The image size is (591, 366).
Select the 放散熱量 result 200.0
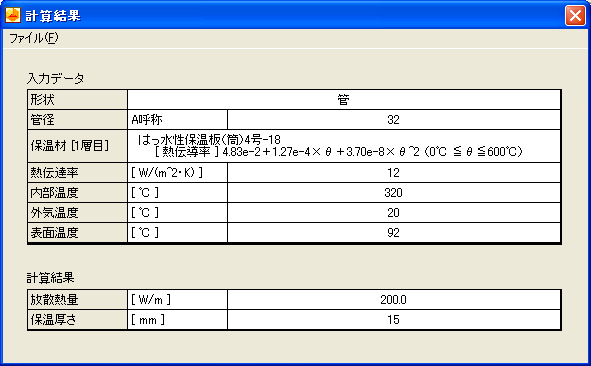pyautogui.click(x=394, y=300)
